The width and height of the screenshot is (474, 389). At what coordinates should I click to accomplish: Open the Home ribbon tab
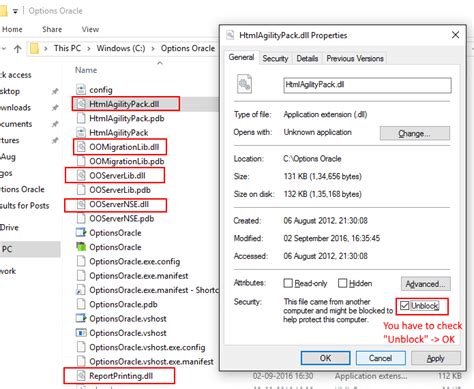click(12, 29)
